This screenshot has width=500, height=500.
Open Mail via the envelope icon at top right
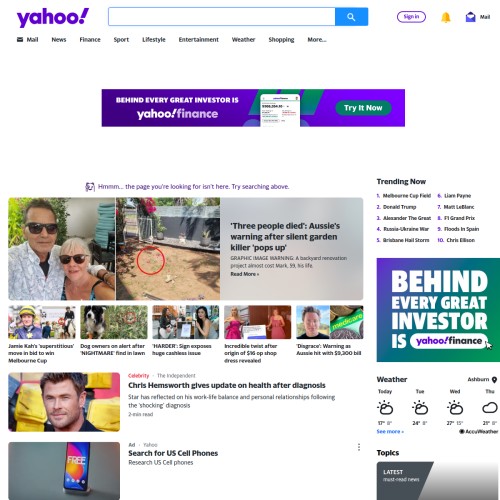click(x=470, y=17)
